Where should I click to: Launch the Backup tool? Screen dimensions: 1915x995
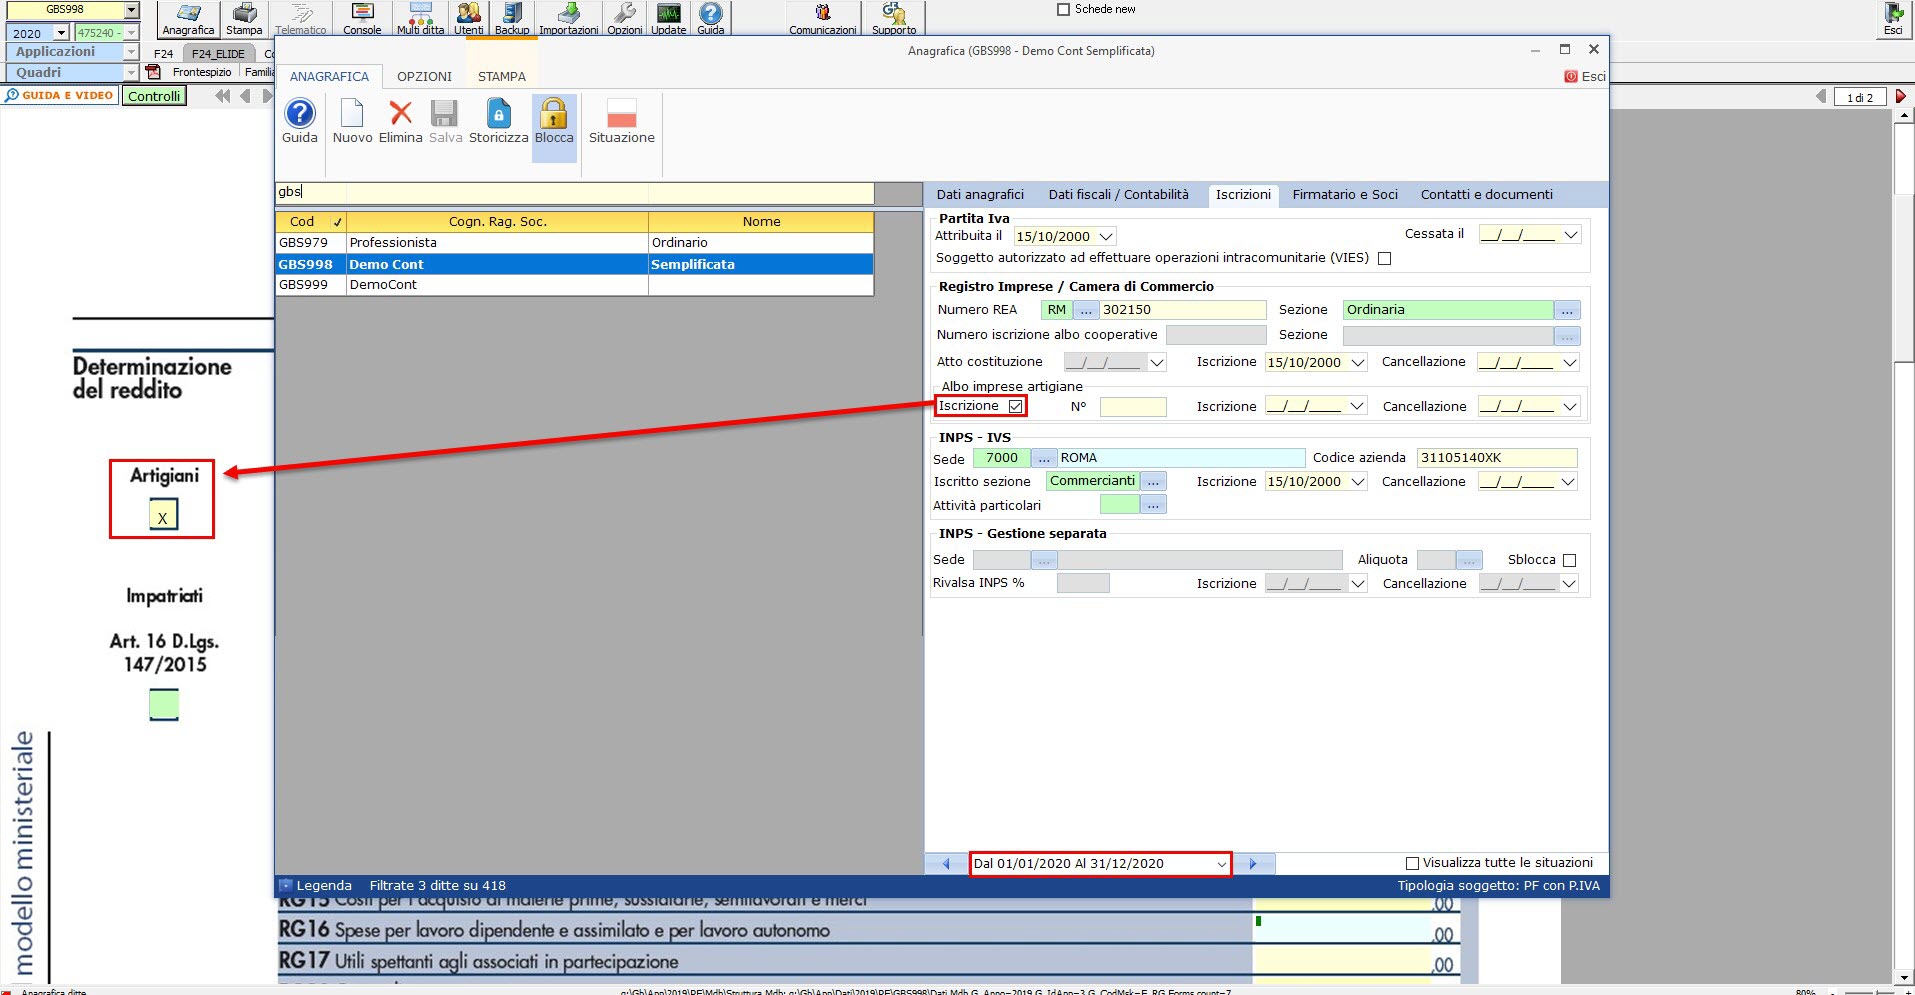(512, 18)
